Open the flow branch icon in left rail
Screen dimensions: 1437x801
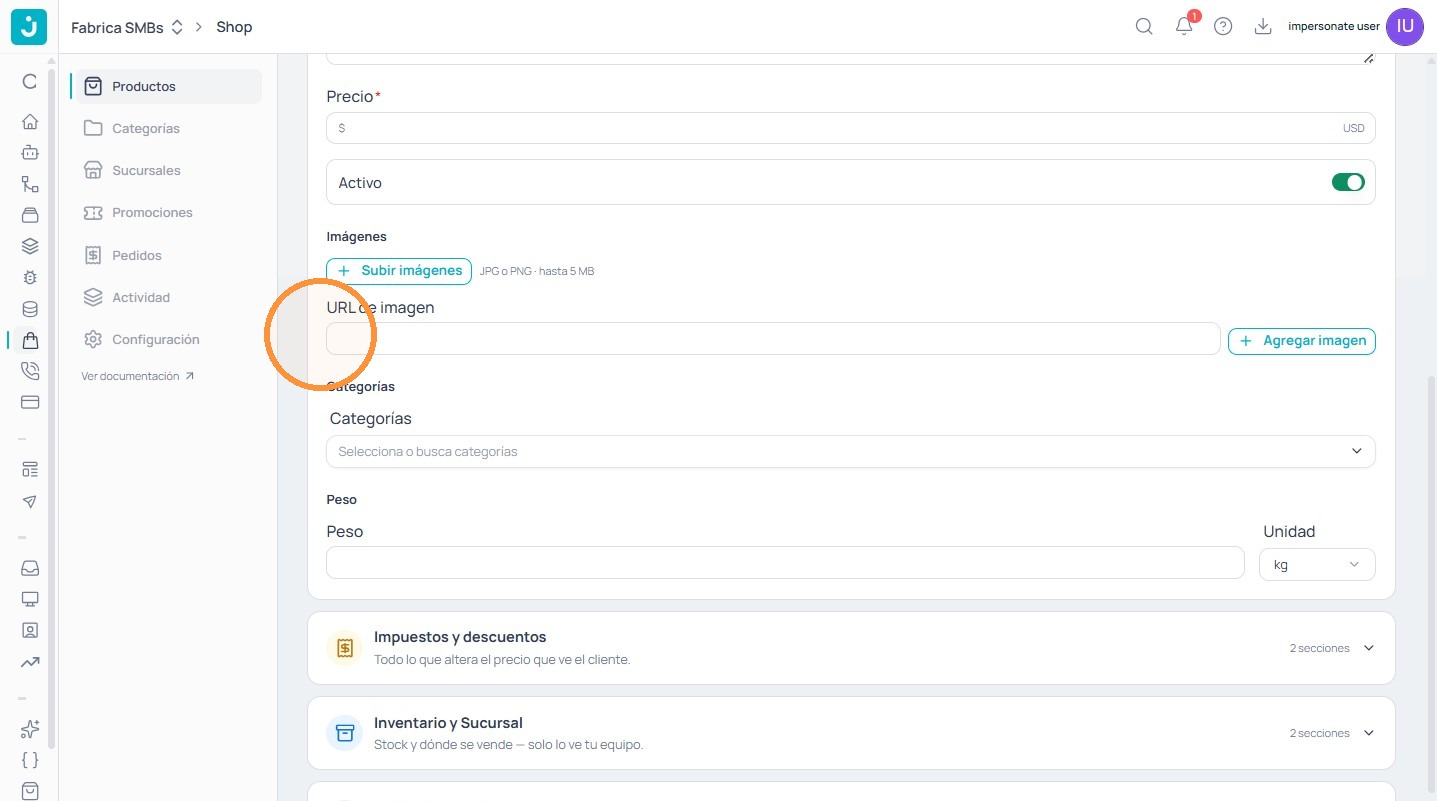pos(30,184)
